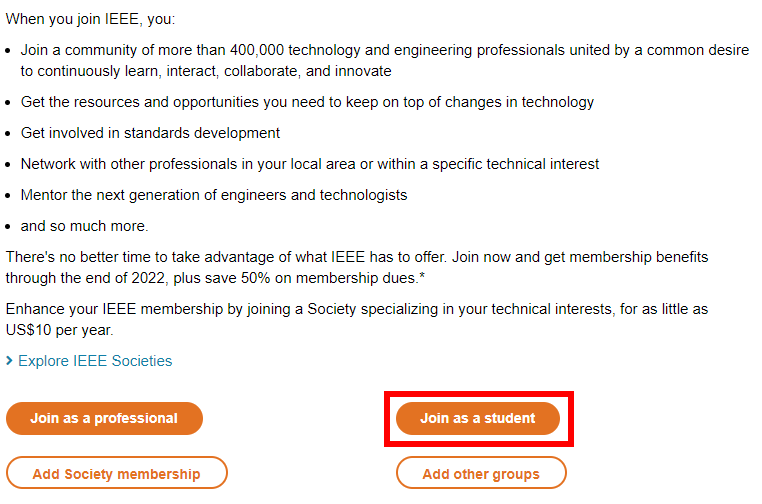Click the "US$10 per year." text
Screen dimensions: 762x504
coord(59,330)
